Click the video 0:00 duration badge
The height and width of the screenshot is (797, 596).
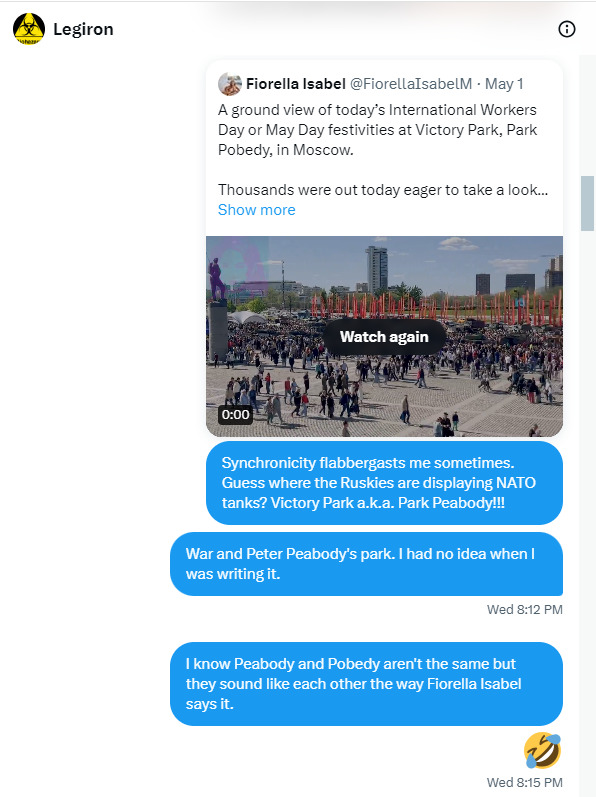(235, 415)
